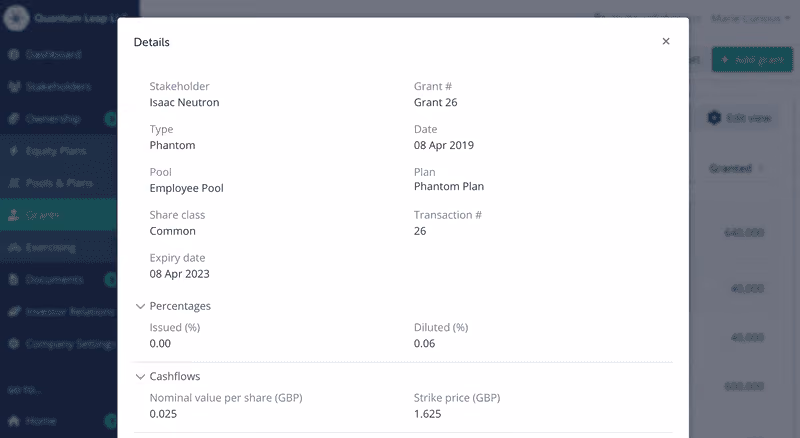Open the user account dropdown
The image size is (800, 438).
tap(751, 18)
